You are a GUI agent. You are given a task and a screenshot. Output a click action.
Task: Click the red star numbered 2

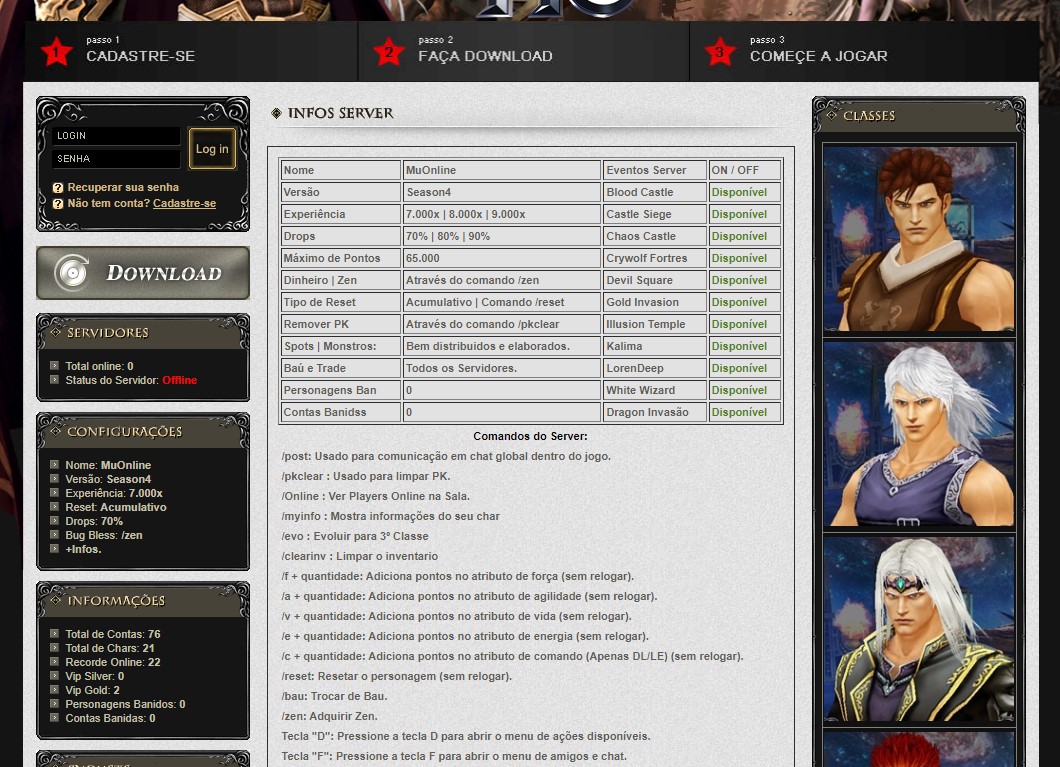[389, 52]
